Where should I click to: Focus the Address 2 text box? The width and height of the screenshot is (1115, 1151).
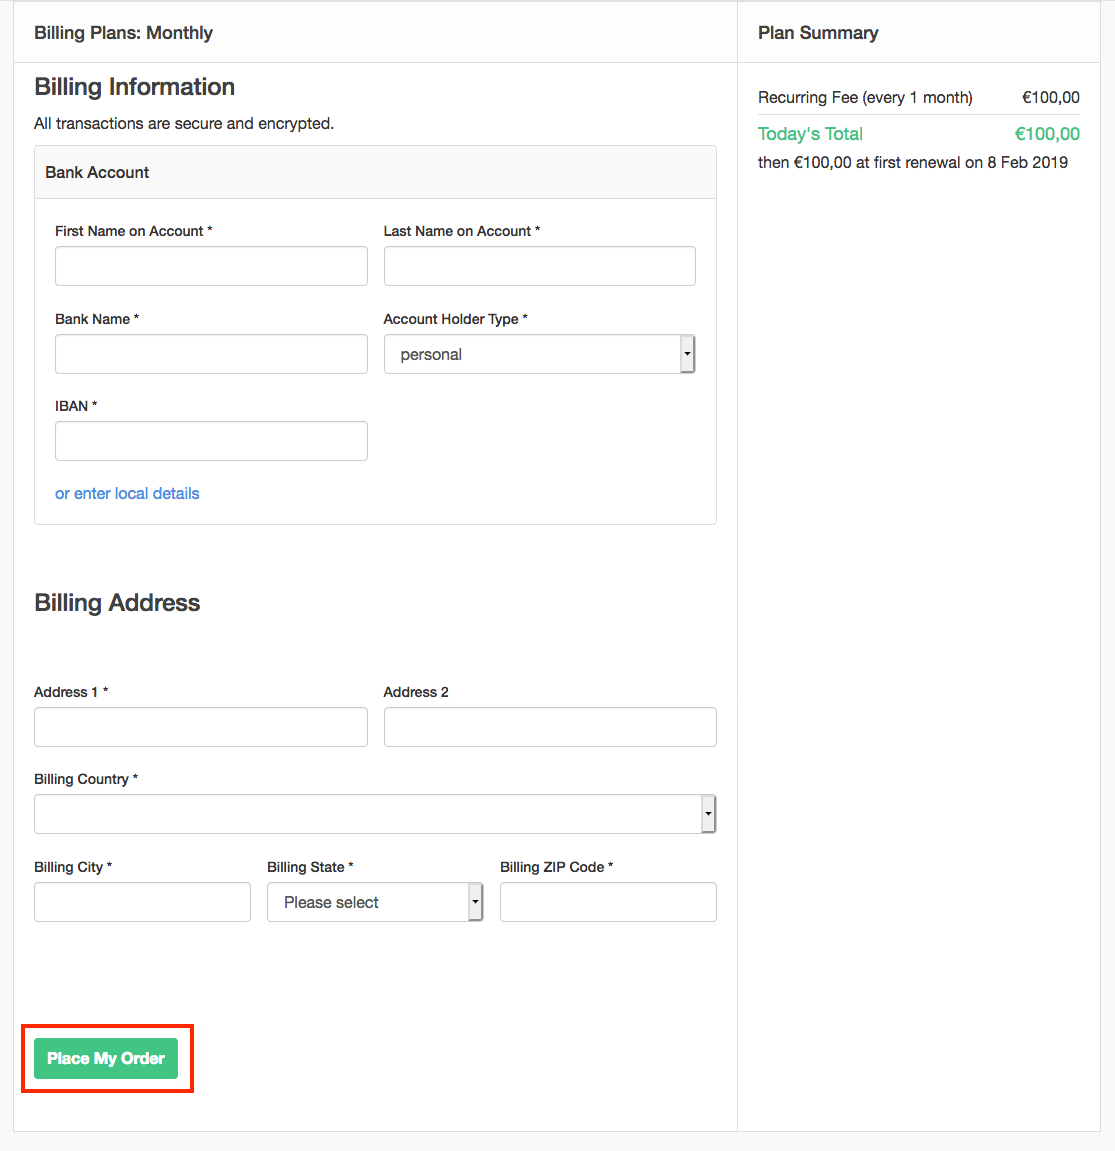[550, 727]
